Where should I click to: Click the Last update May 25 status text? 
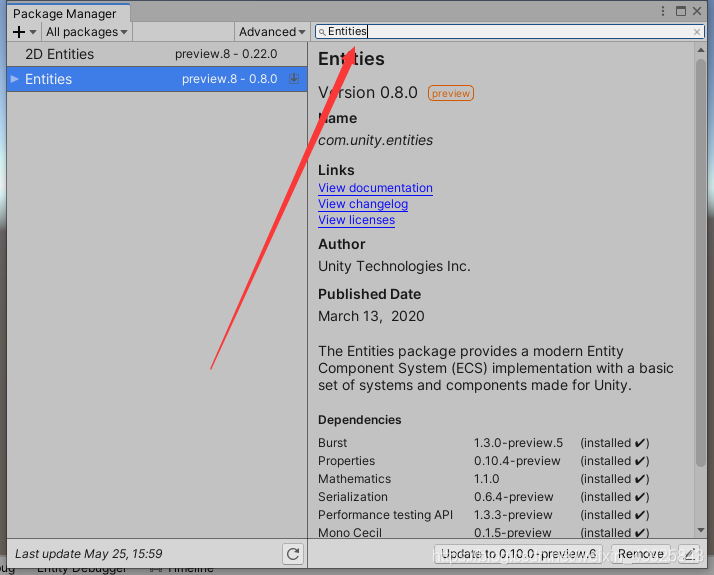pyautogui.click(x=89, y=554)
